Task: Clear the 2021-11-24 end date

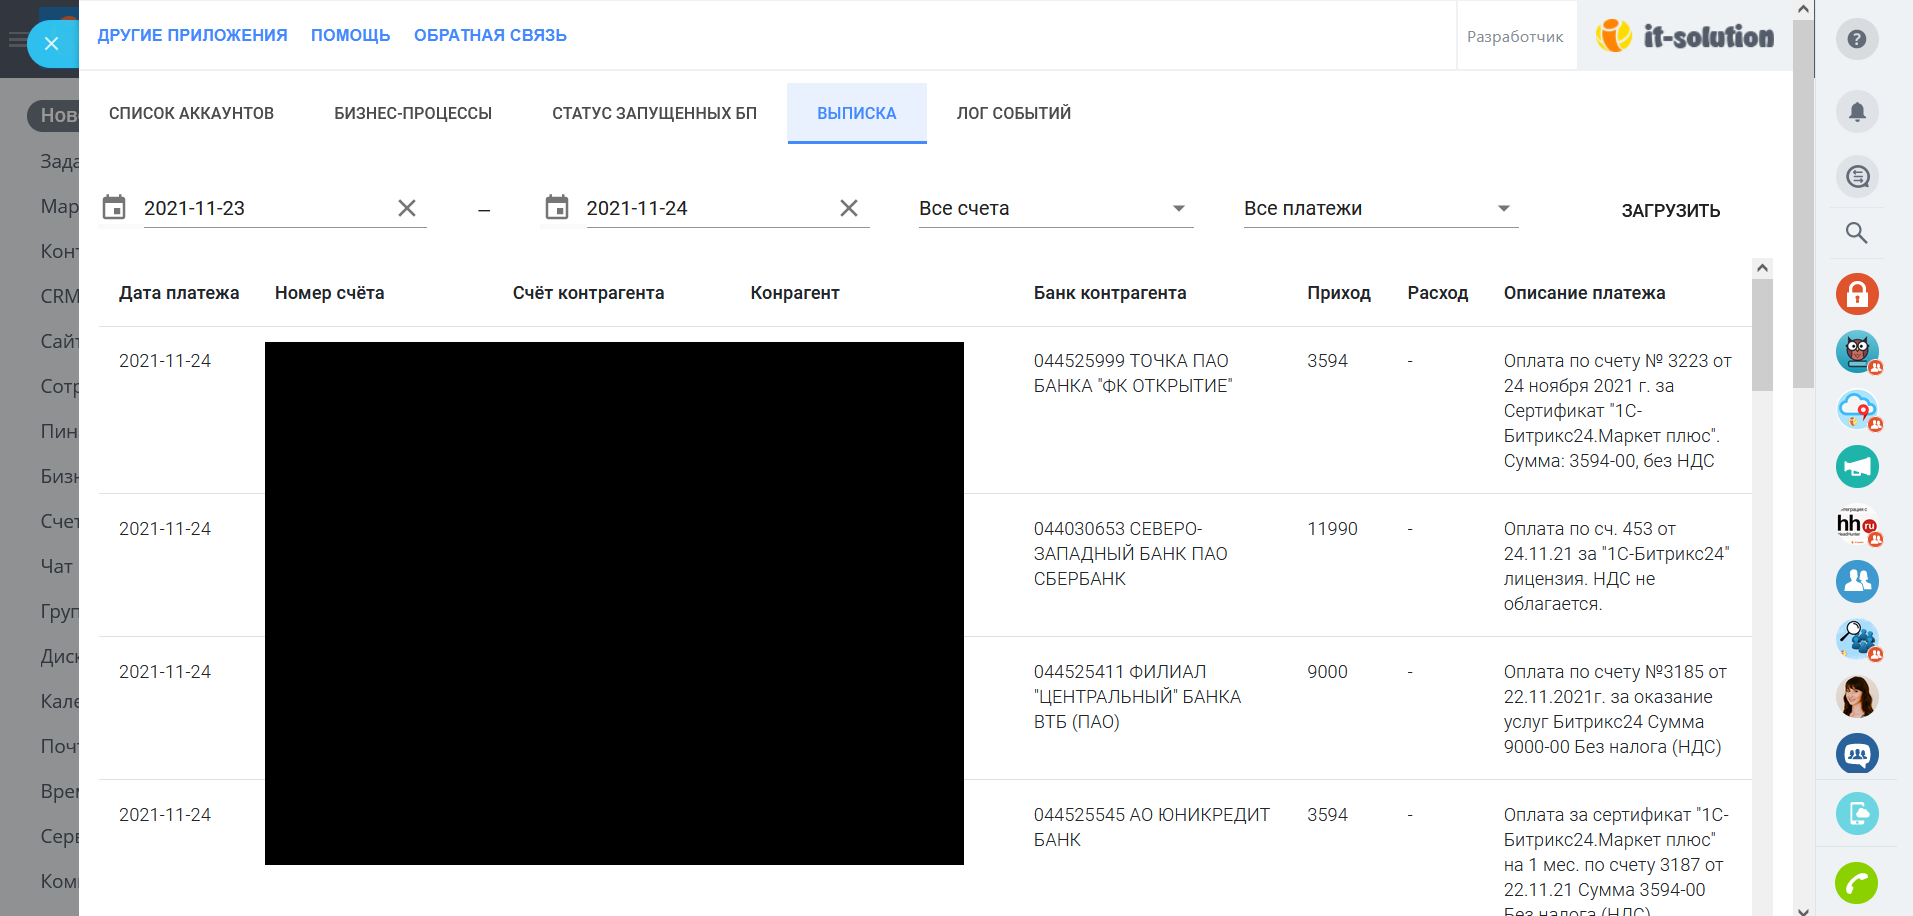Action: [x=849, y=208]
